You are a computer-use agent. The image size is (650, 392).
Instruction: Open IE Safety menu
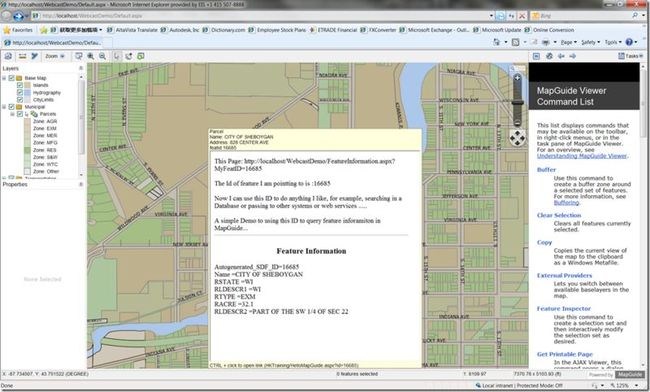(x=590, y=42)
